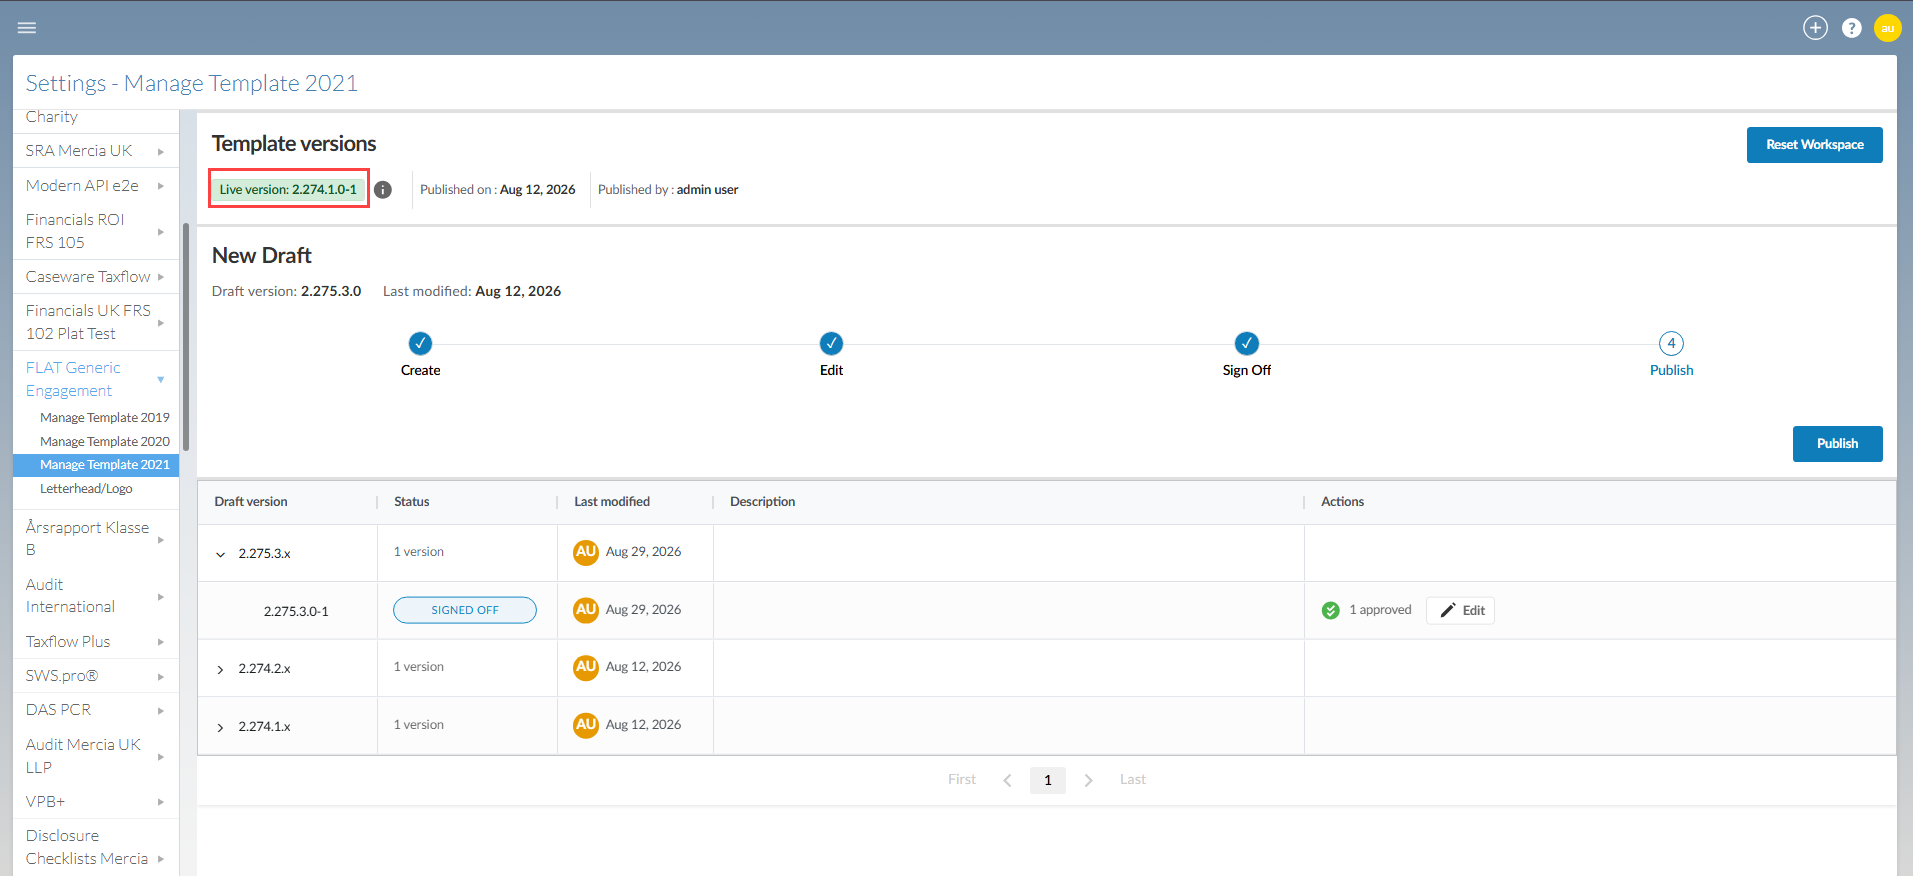Click Edit button for 2.275.3.0-1
The image size is (1913, 876).
(1460, 610)
